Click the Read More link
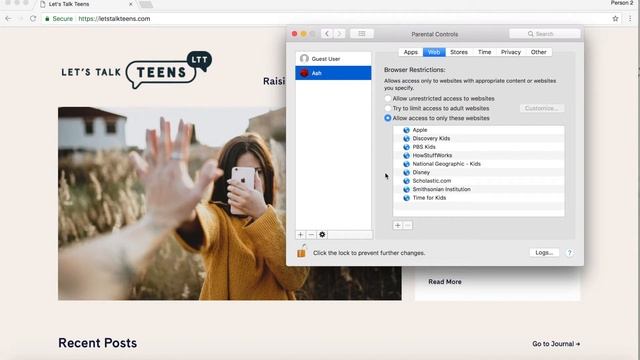This screenshot has width=640, height=360. pos(445,282)
